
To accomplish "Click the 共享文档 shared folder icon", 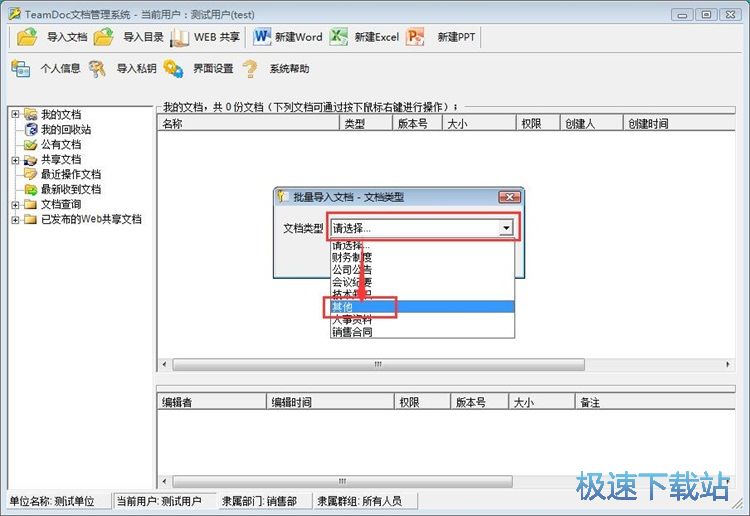I will (31, 159).
